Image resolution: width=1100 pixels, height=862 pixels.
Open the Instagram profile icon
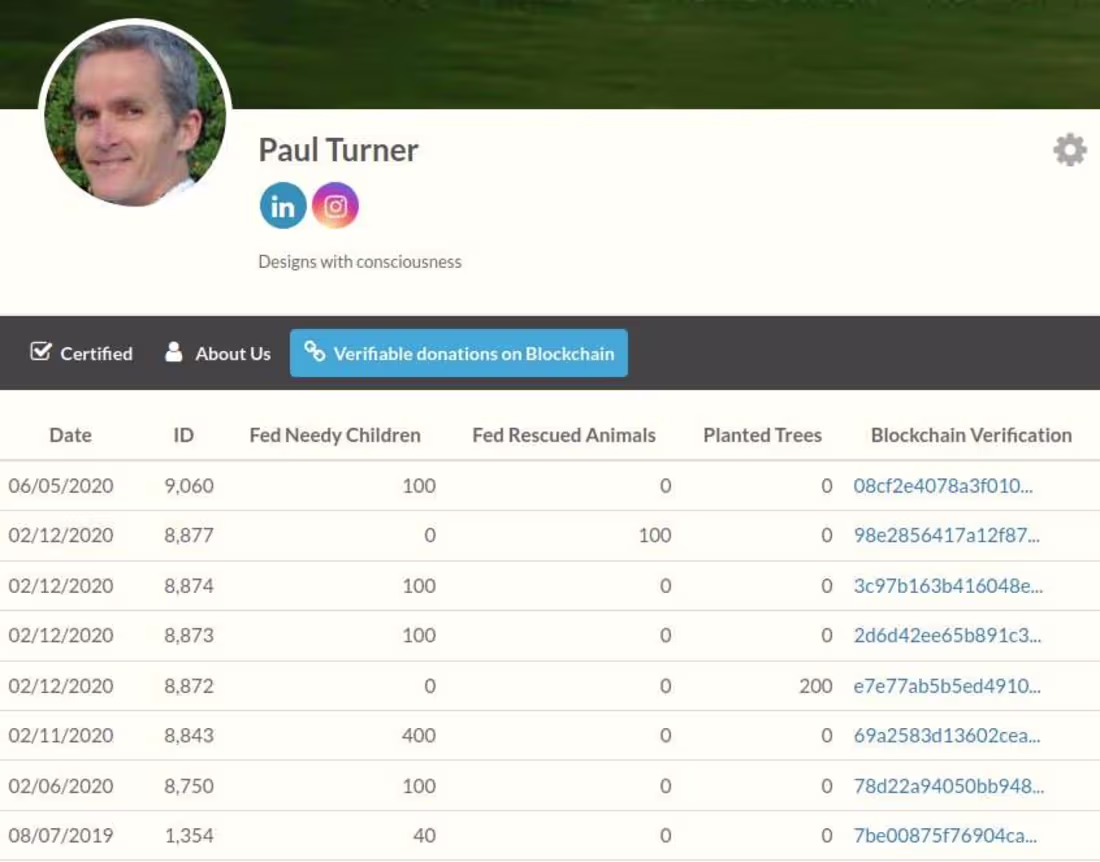click(335, 206)
